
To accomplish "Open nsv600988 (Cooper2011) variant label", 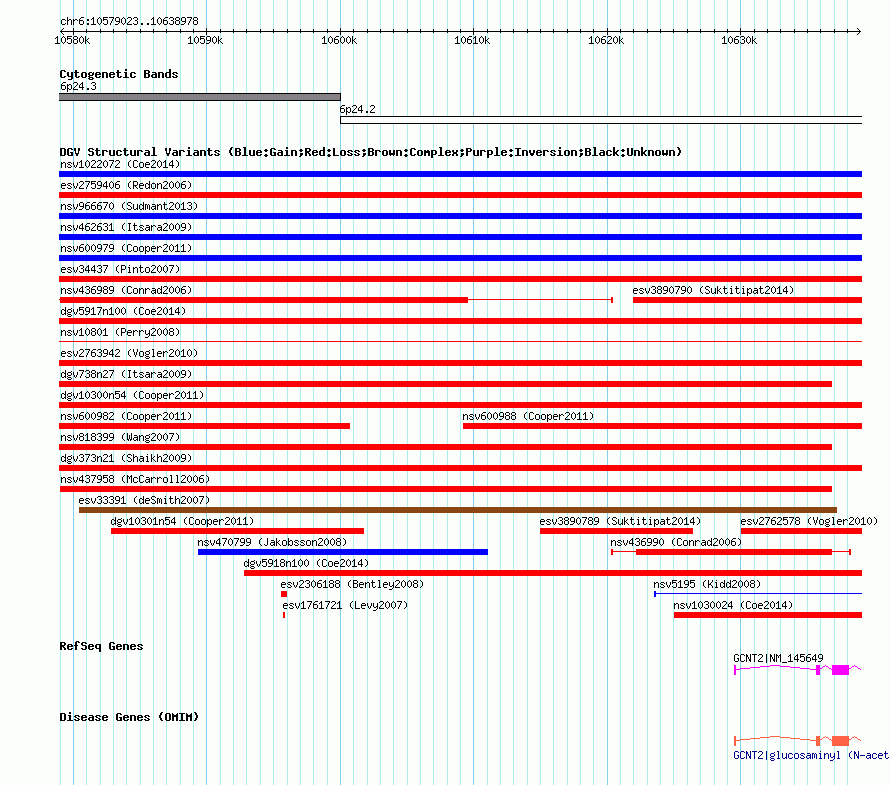I will coord(528,416).
